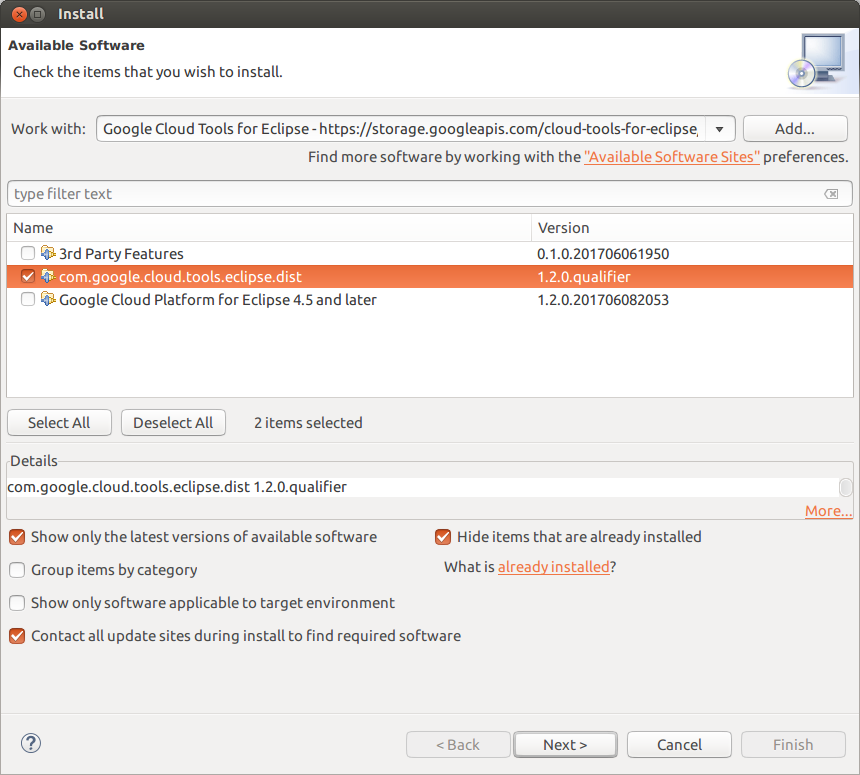Toggle Hide items that are already installed
This screenshot has width=860, height=775.
443,536
